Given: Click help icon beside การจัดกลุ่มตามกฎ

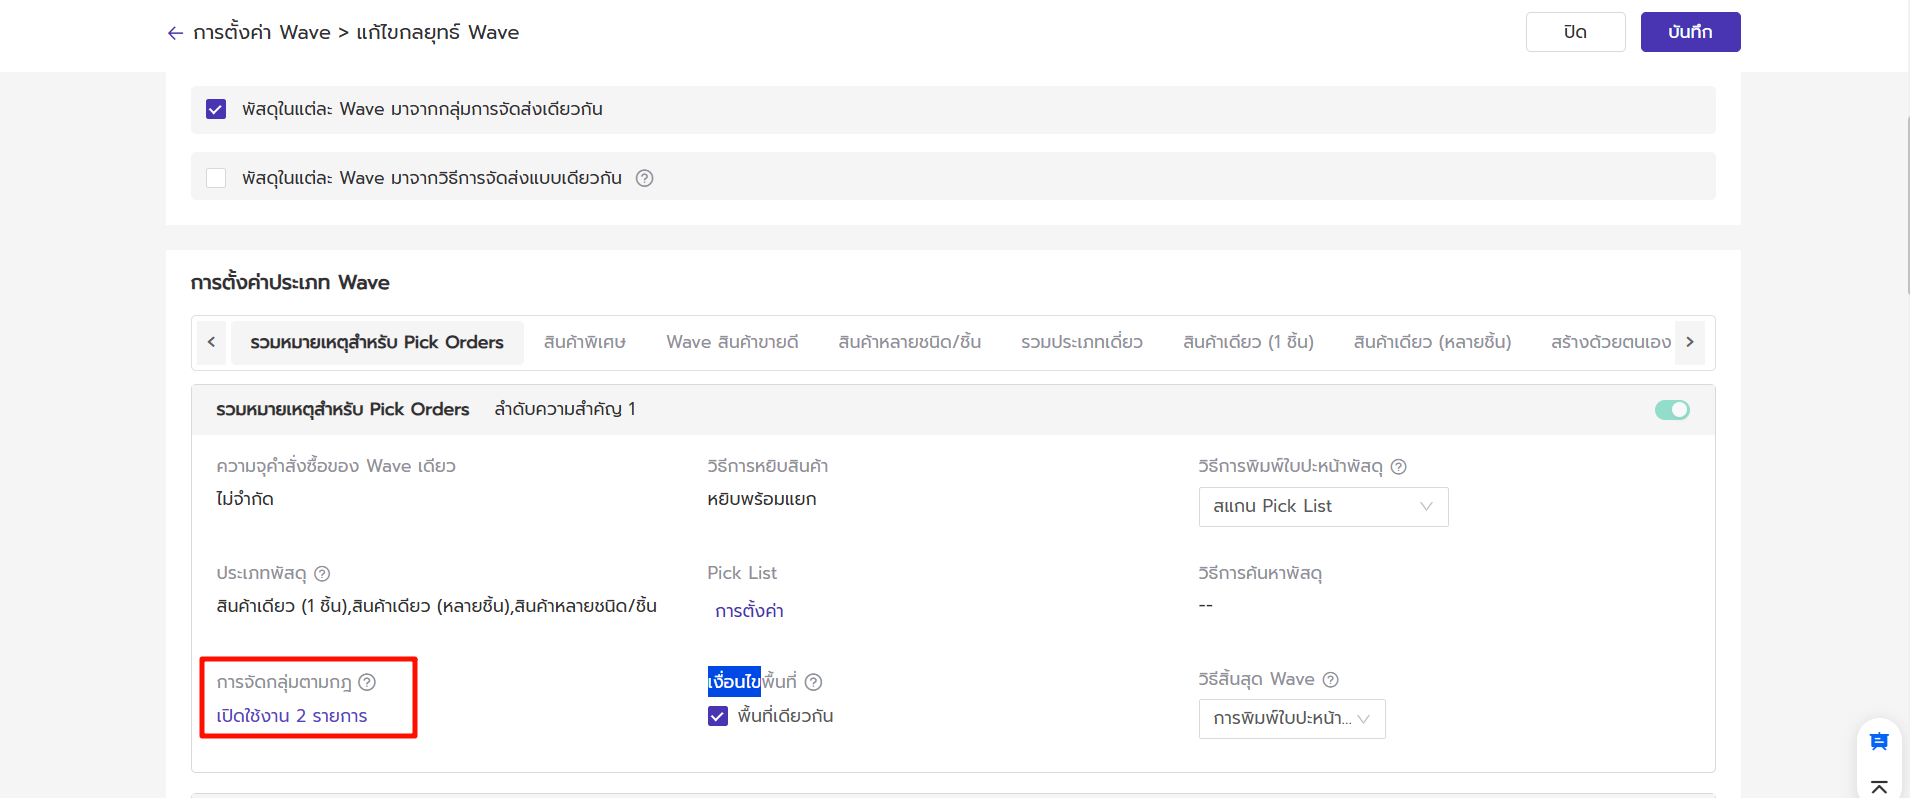Looking at the screenshot, I should pos(367,682).
